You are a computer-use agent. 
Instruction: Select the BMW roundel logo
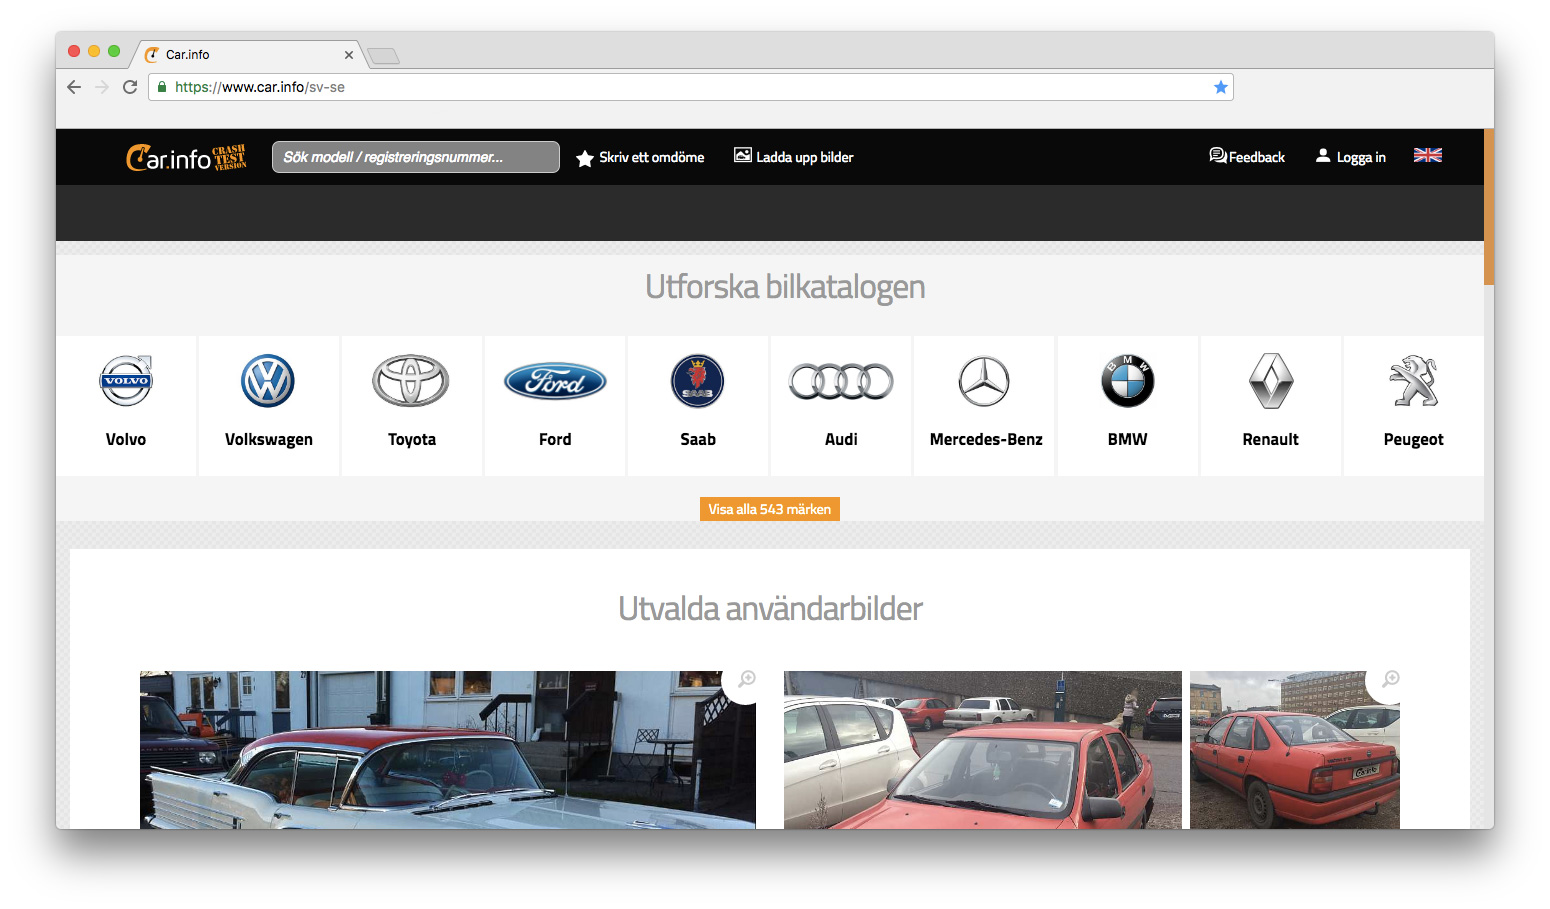(1127, 381)
